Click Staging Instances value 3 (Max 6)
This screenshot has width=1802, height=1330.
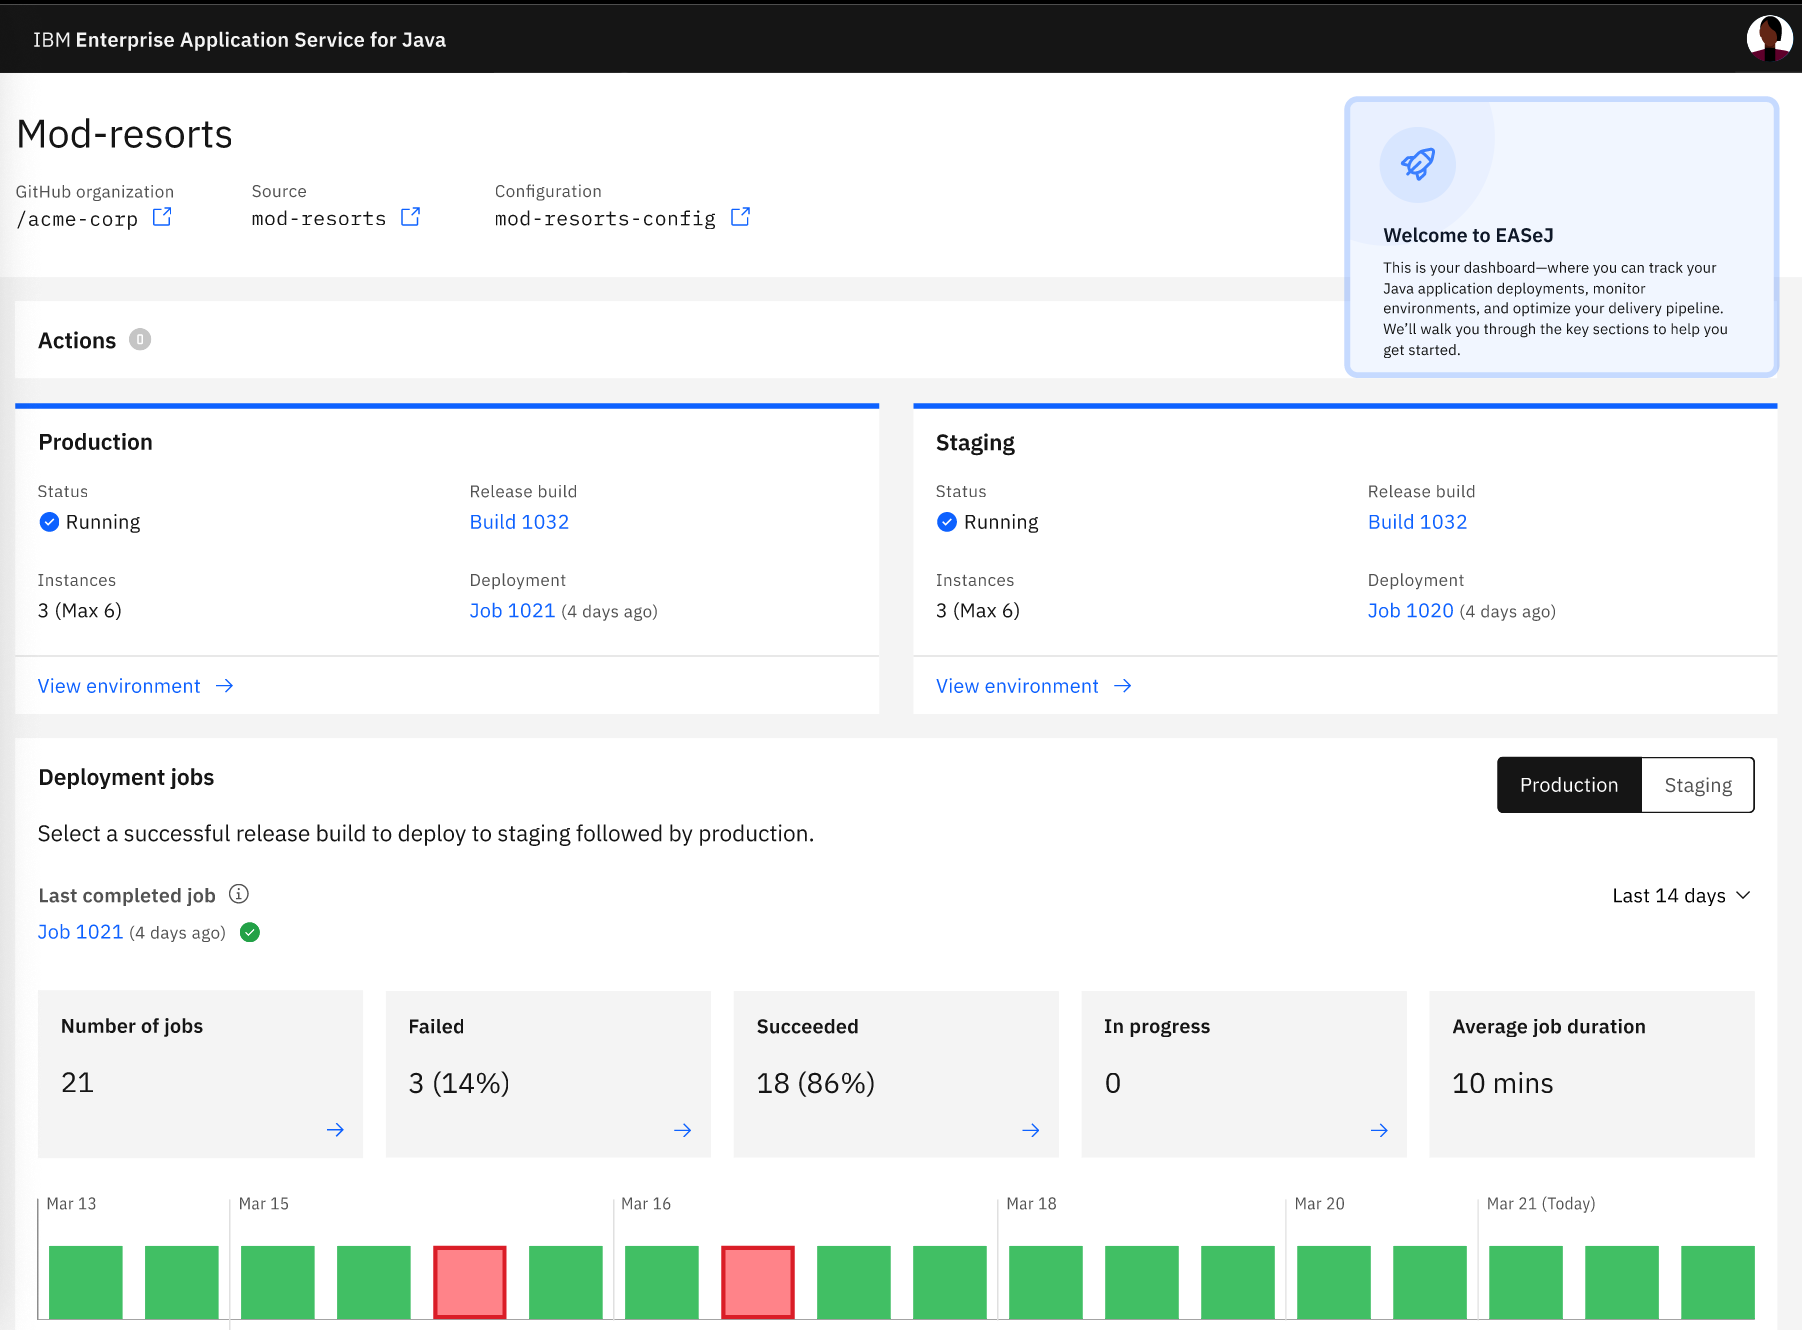pos(978,611)
